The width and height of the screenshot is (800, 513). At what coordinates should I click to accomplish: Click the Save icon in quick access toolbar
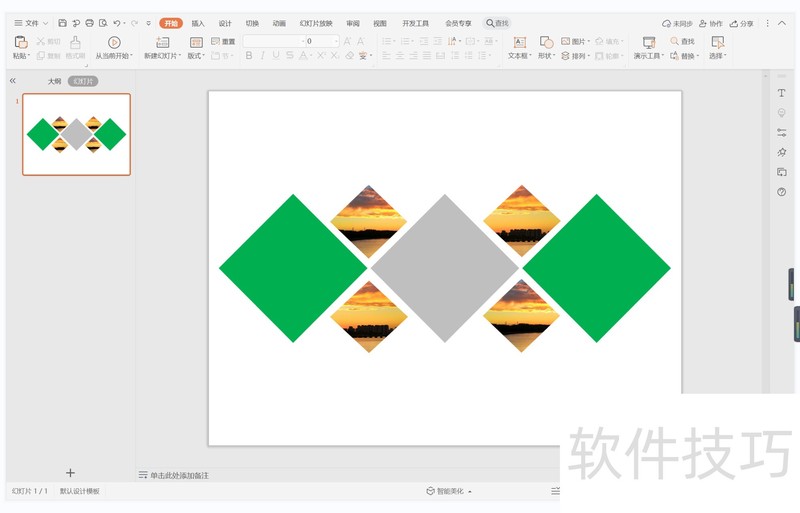pyautogui.click(x=63, y=23)
